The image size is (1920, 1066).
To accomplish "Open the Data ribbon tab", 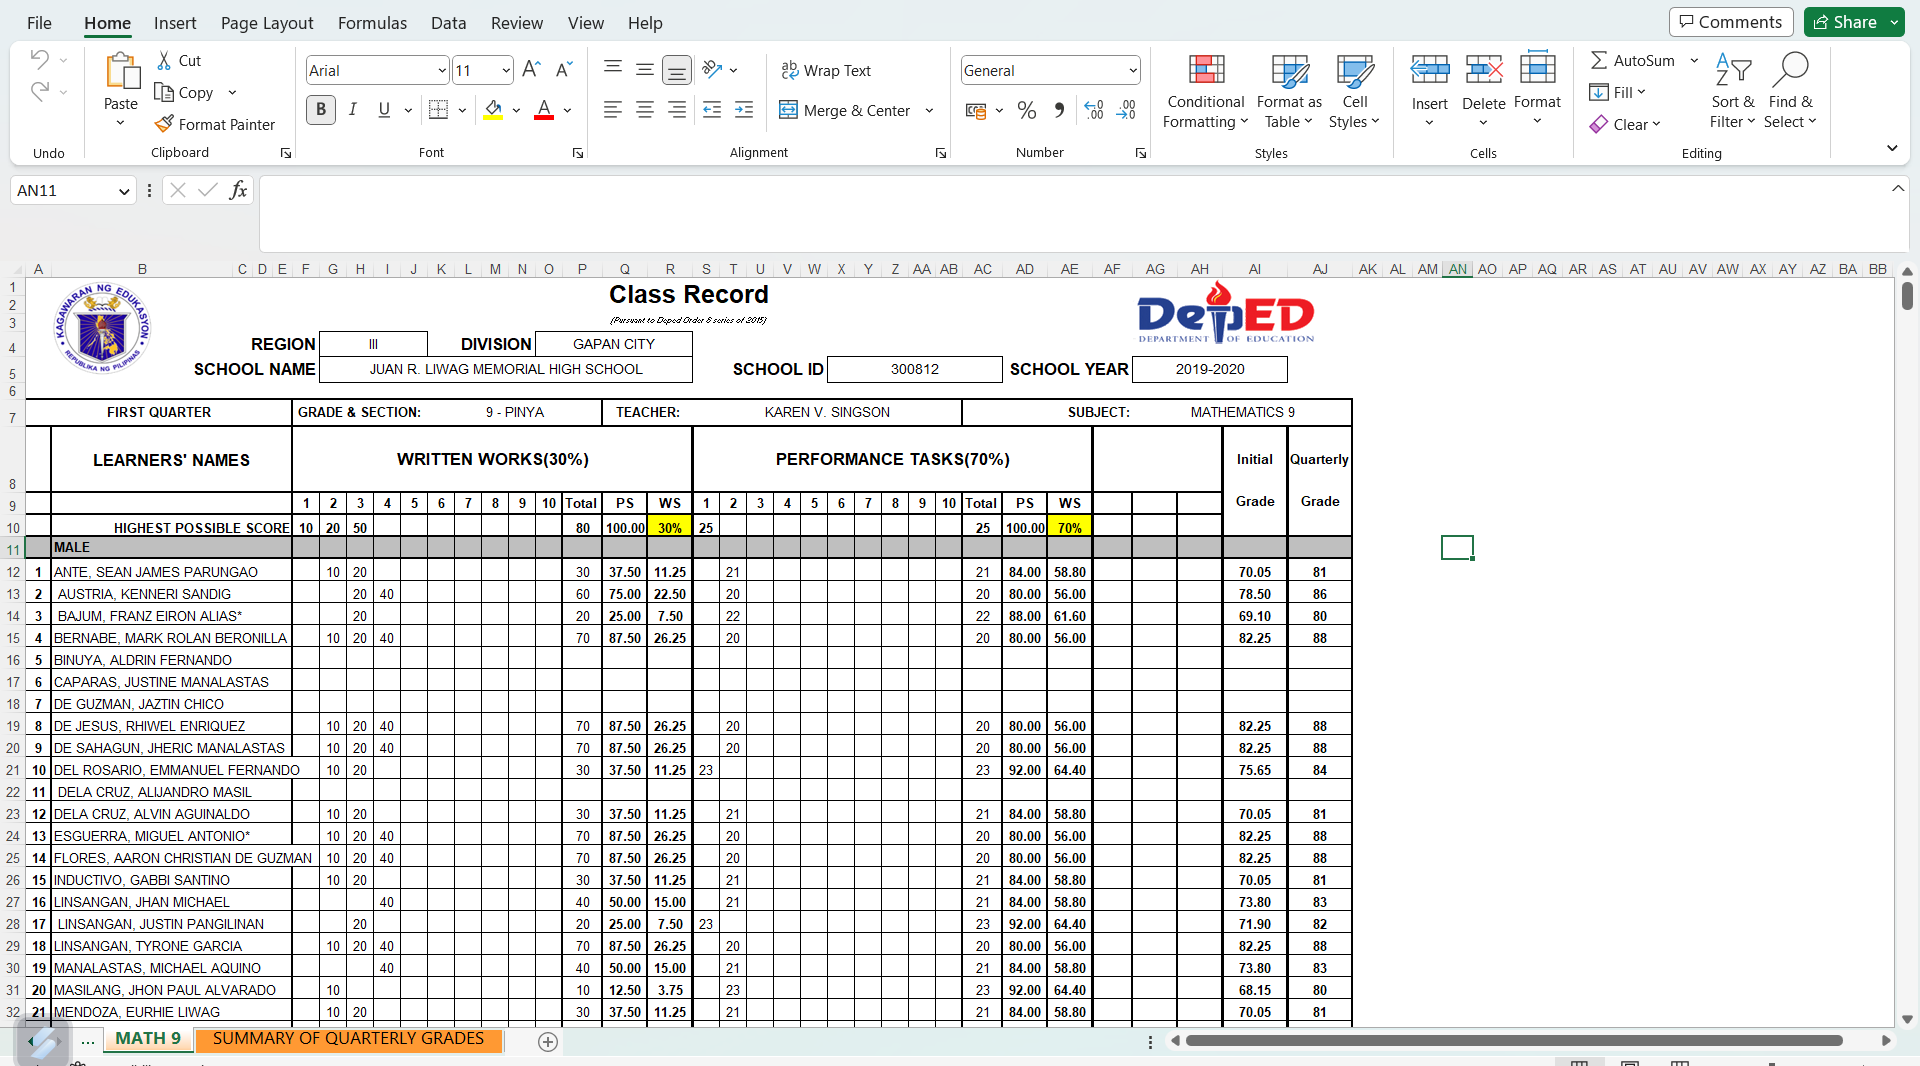I will [449, 23].
